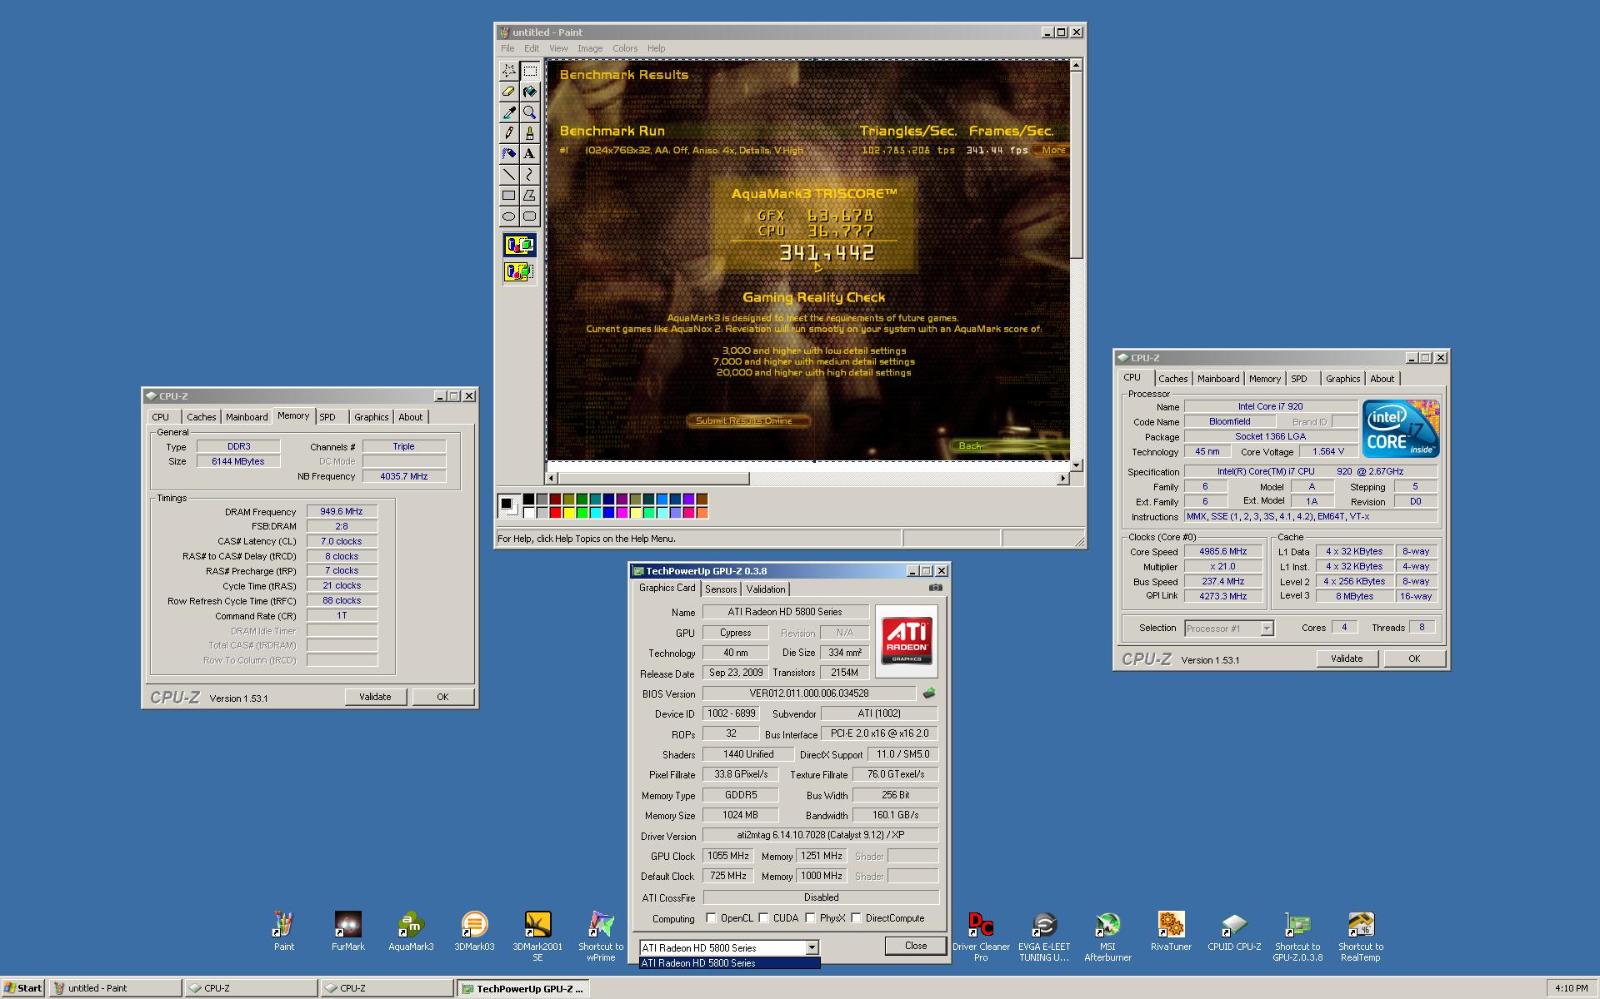Select the MSI Afterburner desktop icon

pos(1107,935)
